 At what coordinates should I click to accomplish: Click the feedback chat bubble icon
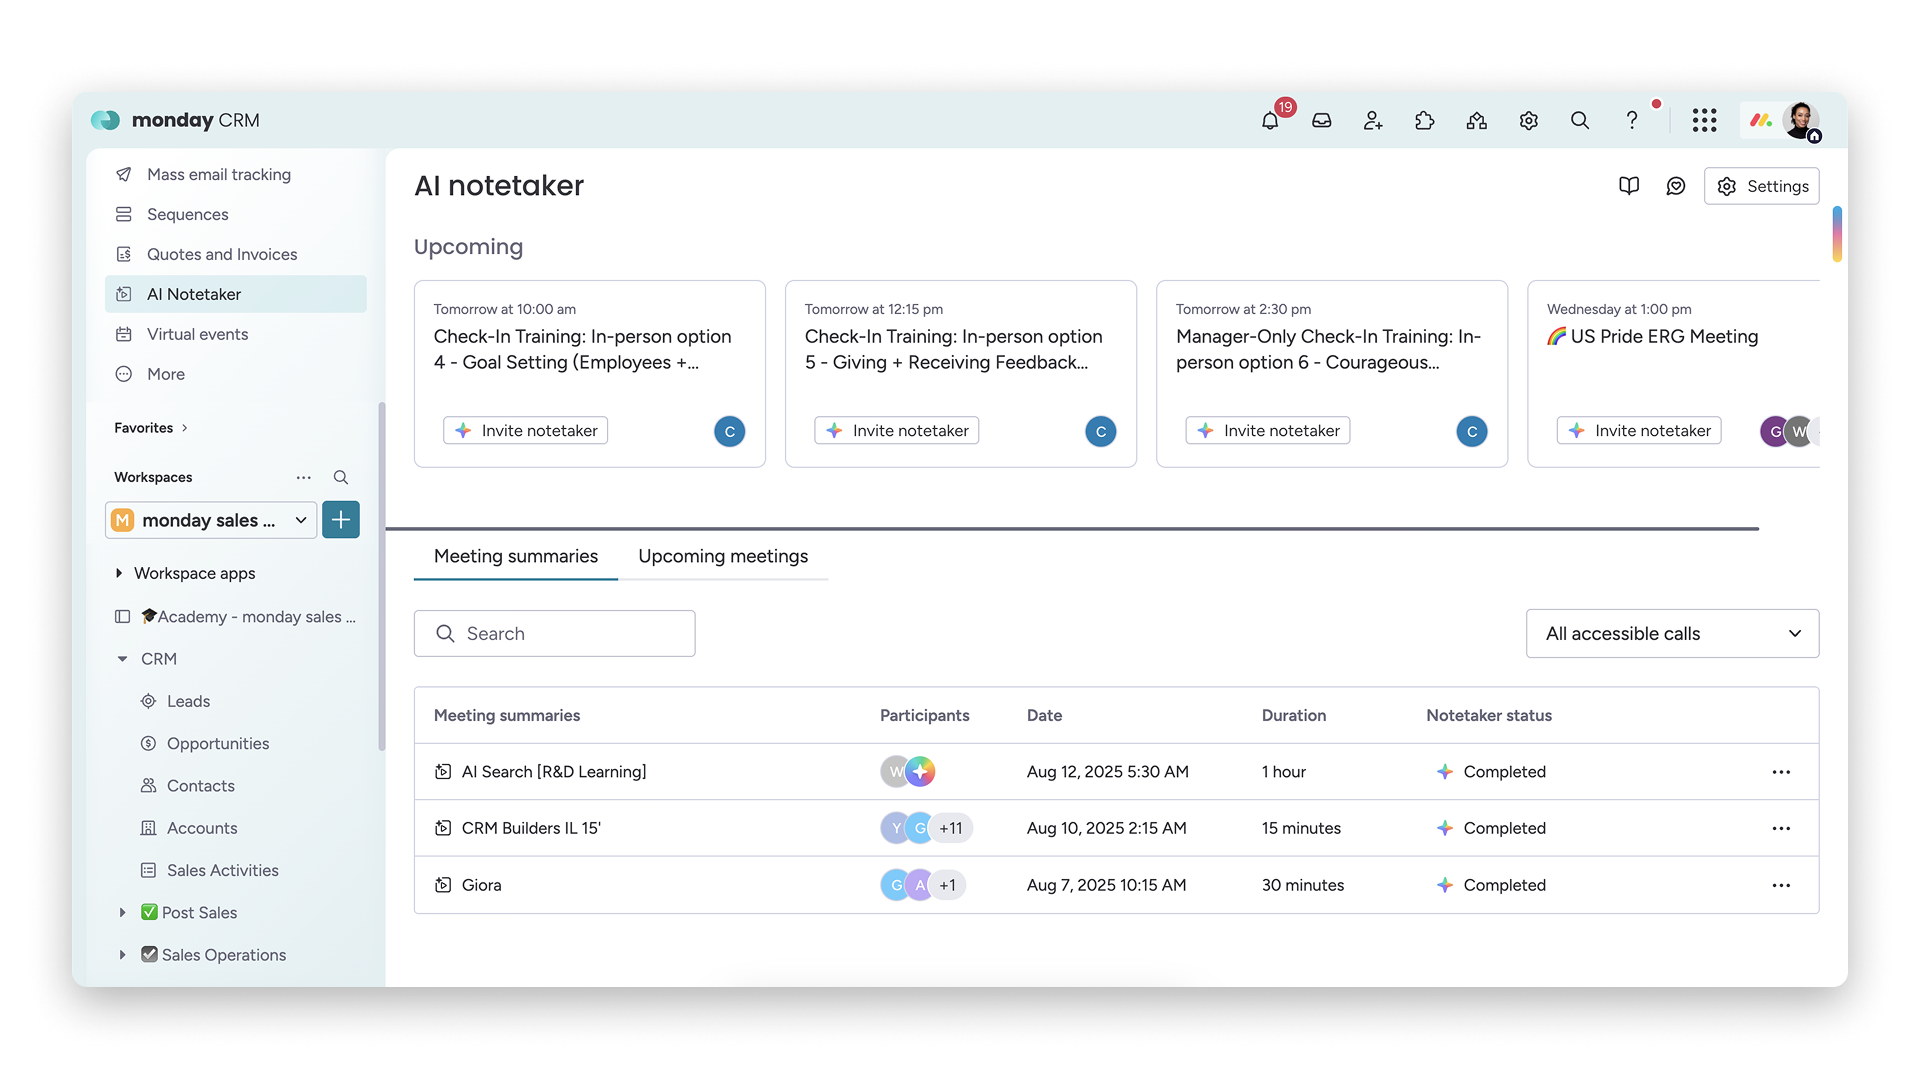click(1676, 186)
